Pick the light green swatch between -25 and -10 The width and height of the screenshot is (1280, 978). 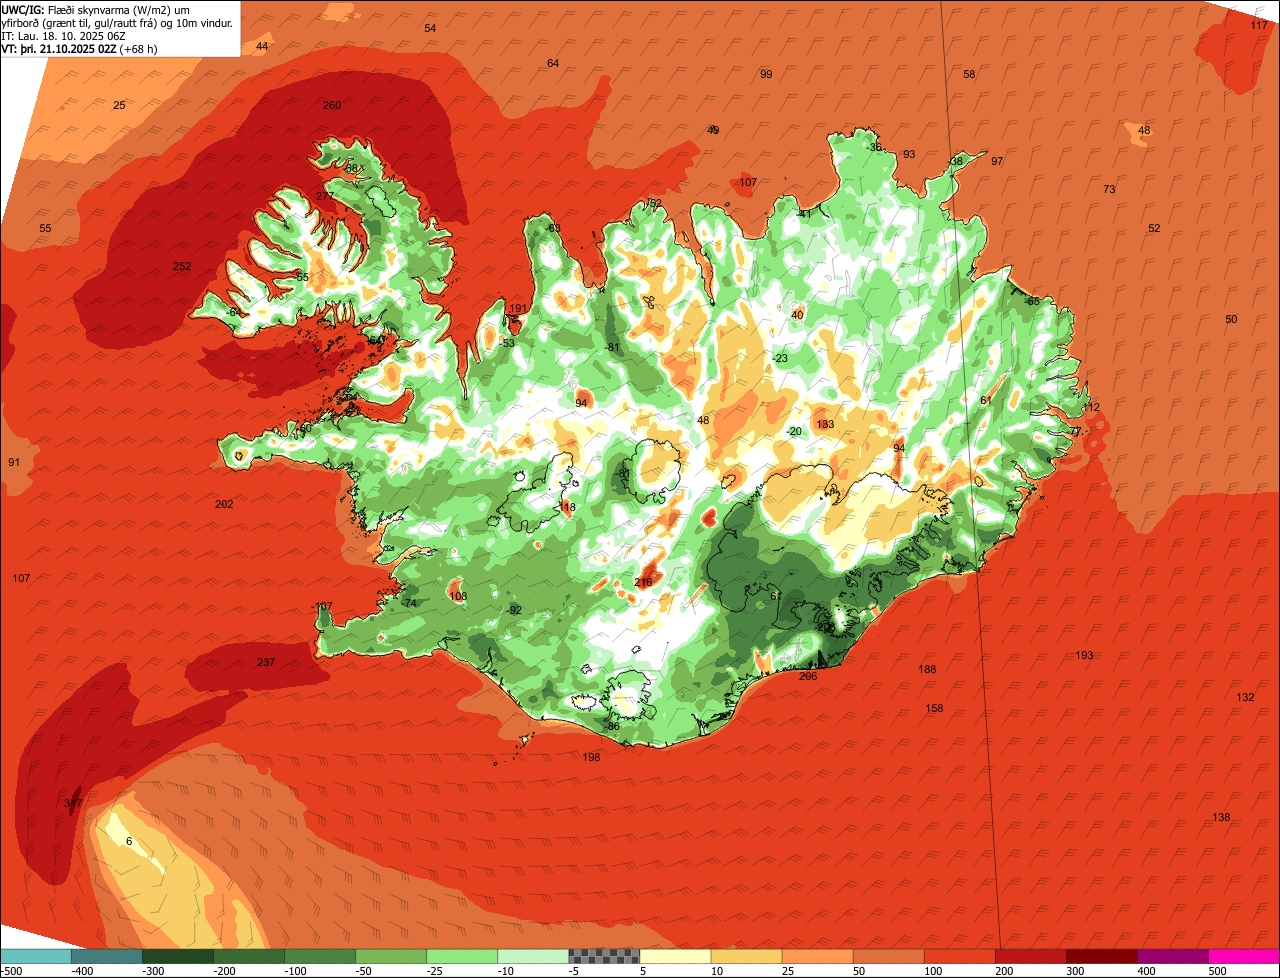pos(462,956)
